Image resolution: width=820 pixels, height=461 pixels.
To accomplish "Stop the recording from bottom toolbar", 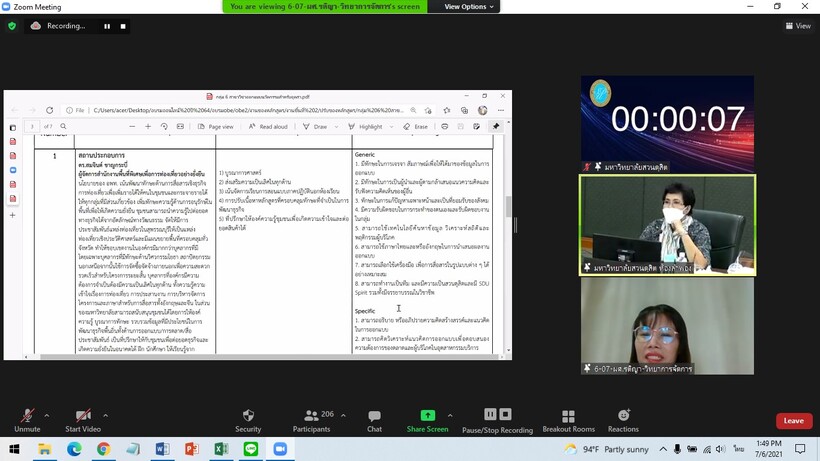I will [x=505, y=414].
